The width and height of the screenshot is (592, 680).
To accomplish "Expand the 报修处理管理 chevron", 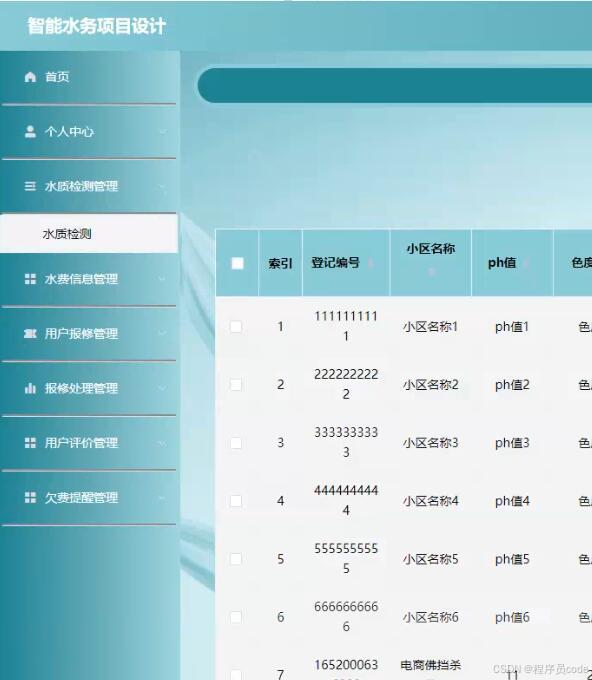I will click(x=163, y=388).
